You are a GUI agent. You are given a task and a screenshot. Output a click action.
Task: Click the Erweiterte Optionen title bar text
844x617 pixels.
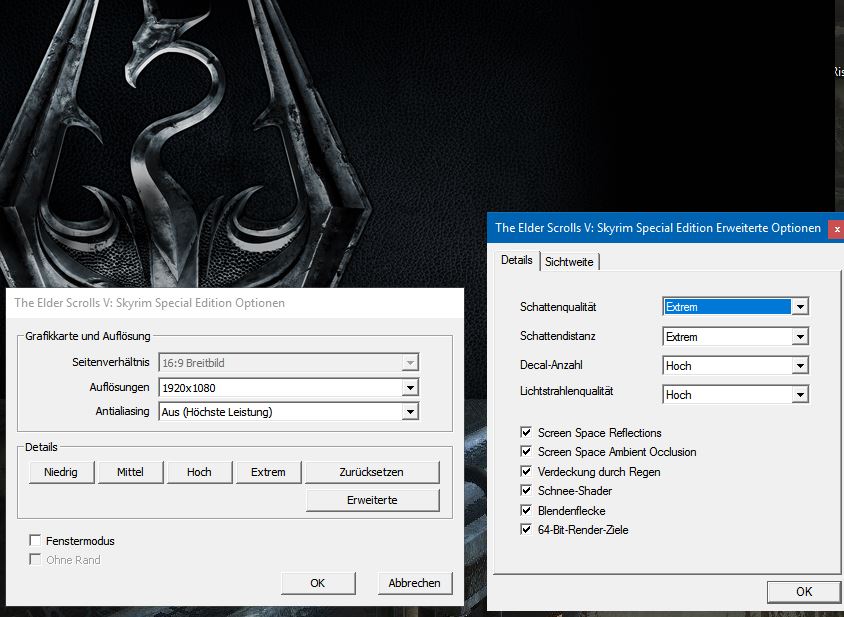click(x=658, y=228)
